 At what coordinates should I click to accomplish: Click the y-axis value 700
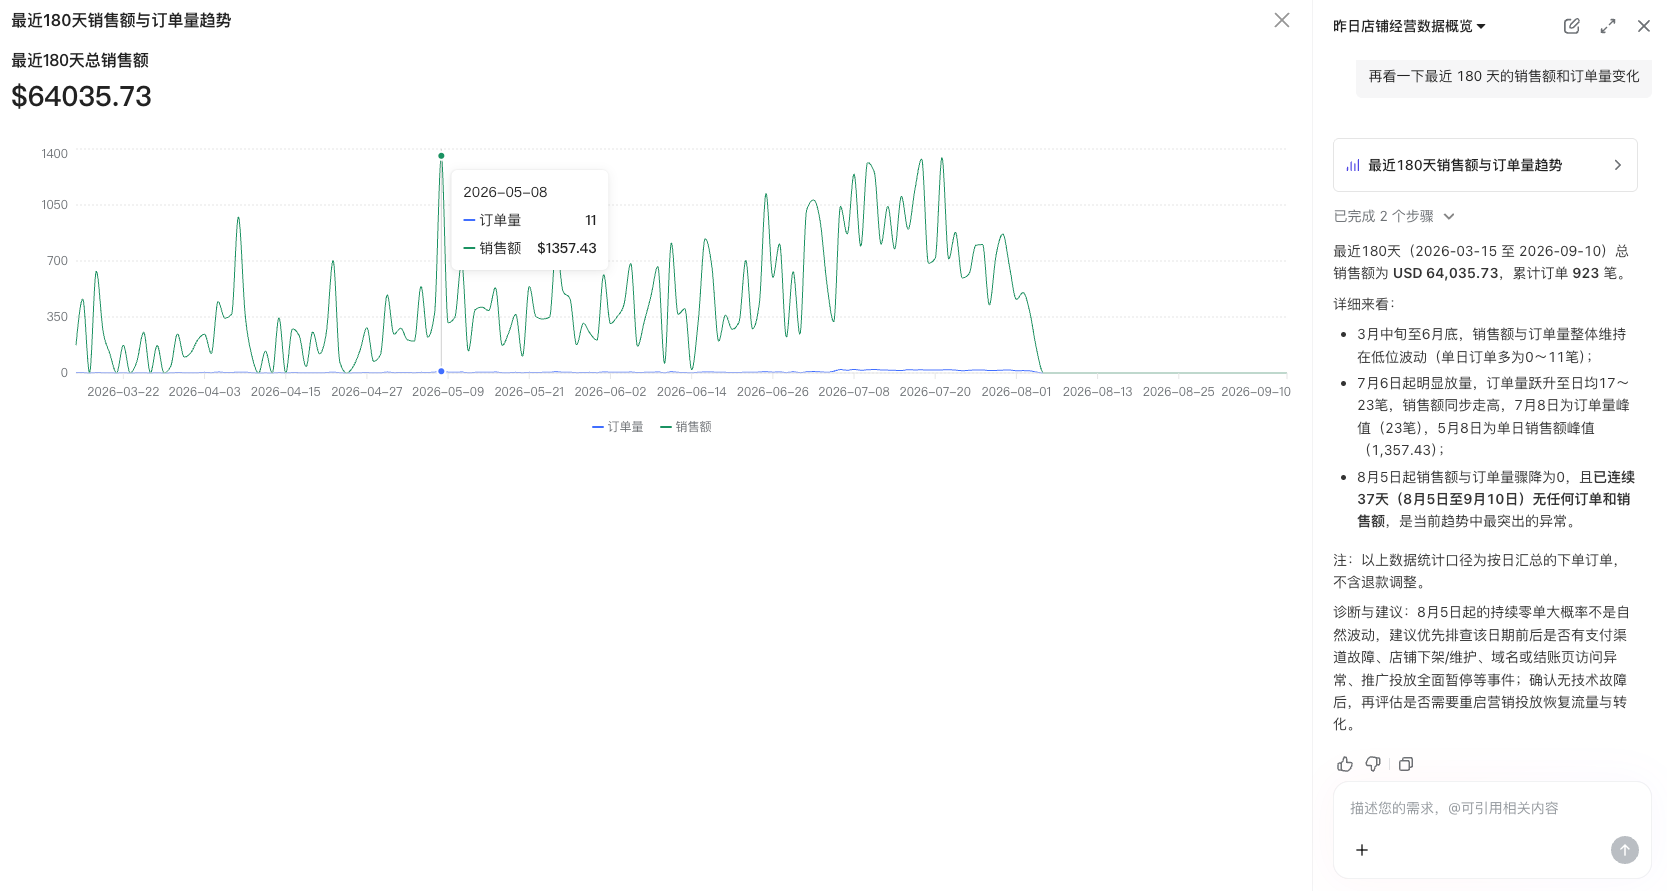point(57,261)
